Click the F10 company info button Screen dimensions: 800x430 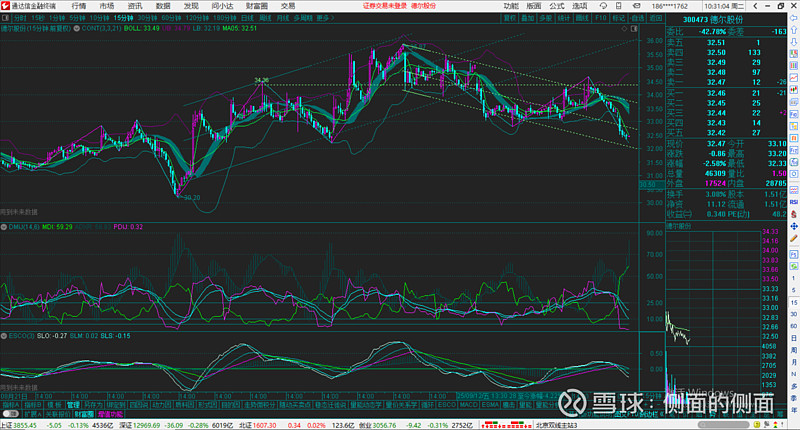coord(601,18)
